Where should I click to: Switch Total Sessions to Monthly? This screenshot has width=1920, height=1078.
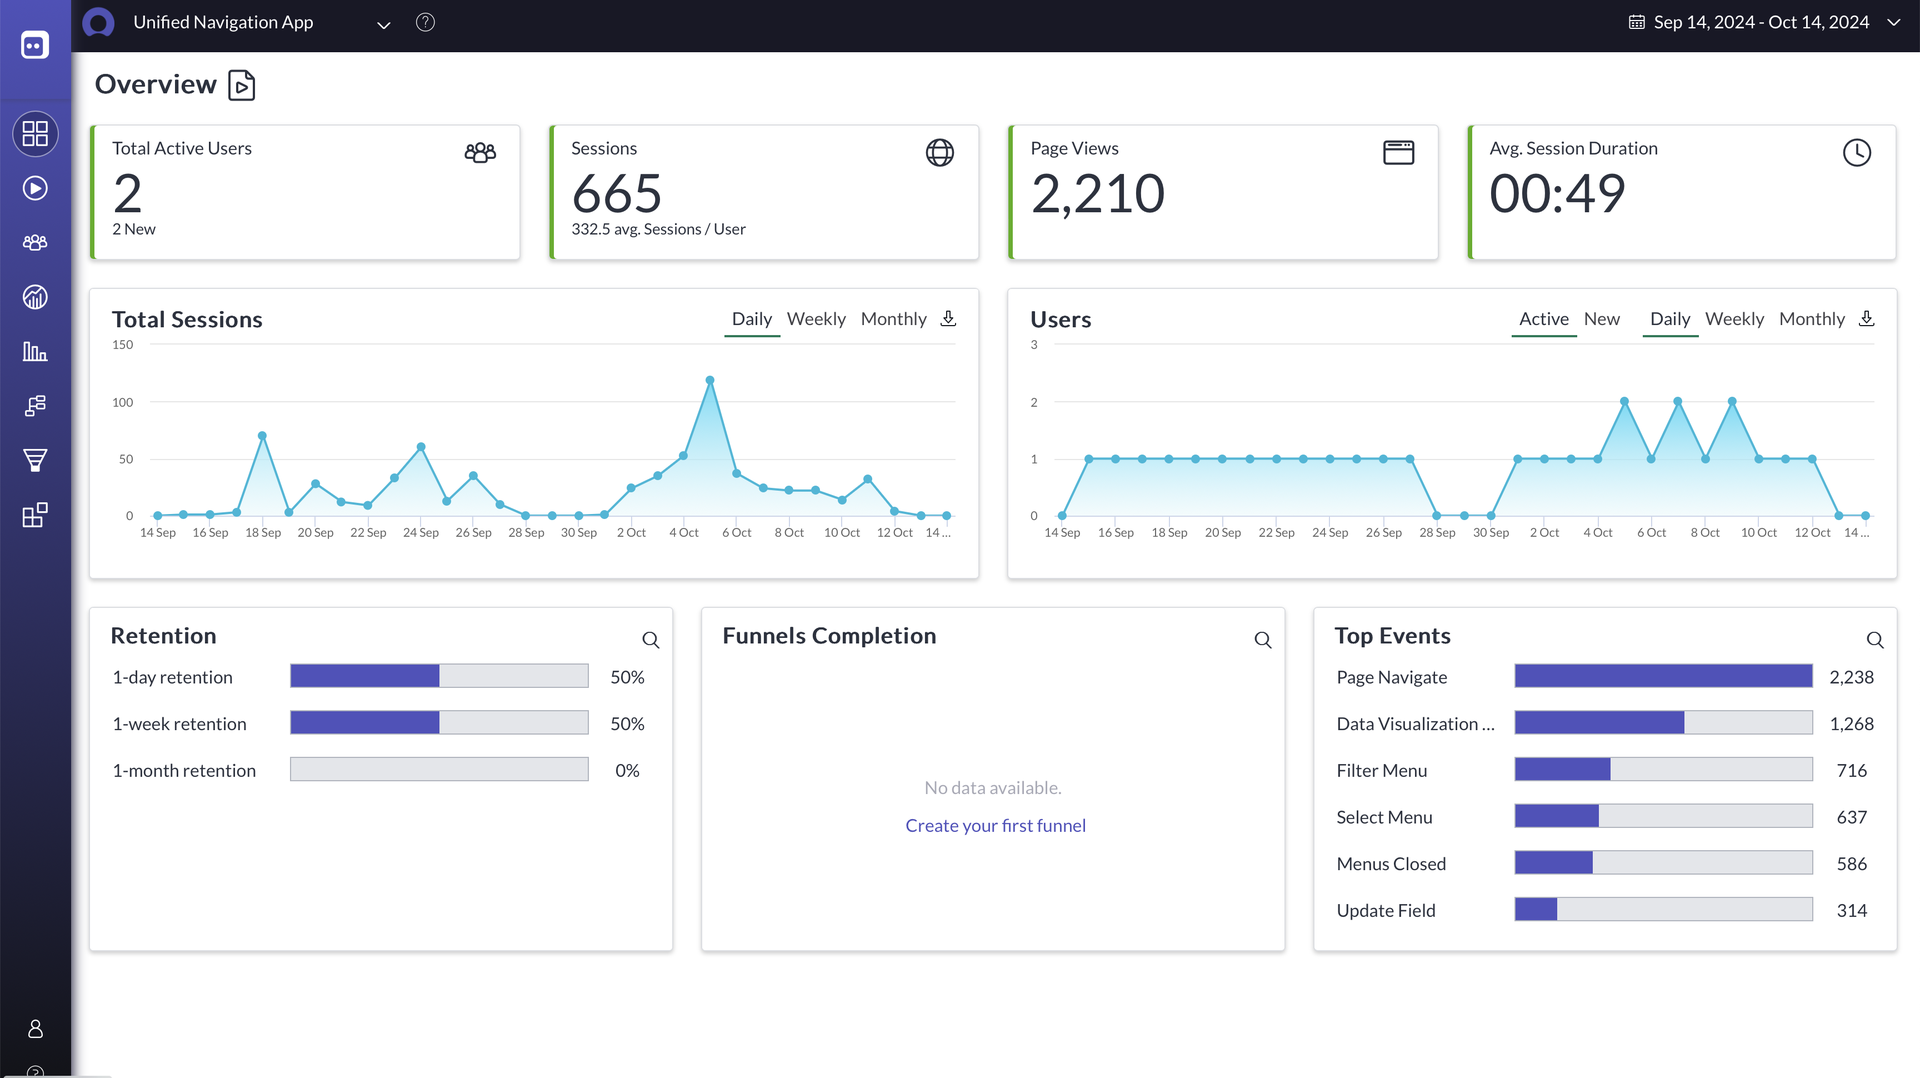[x=893, y=319]
